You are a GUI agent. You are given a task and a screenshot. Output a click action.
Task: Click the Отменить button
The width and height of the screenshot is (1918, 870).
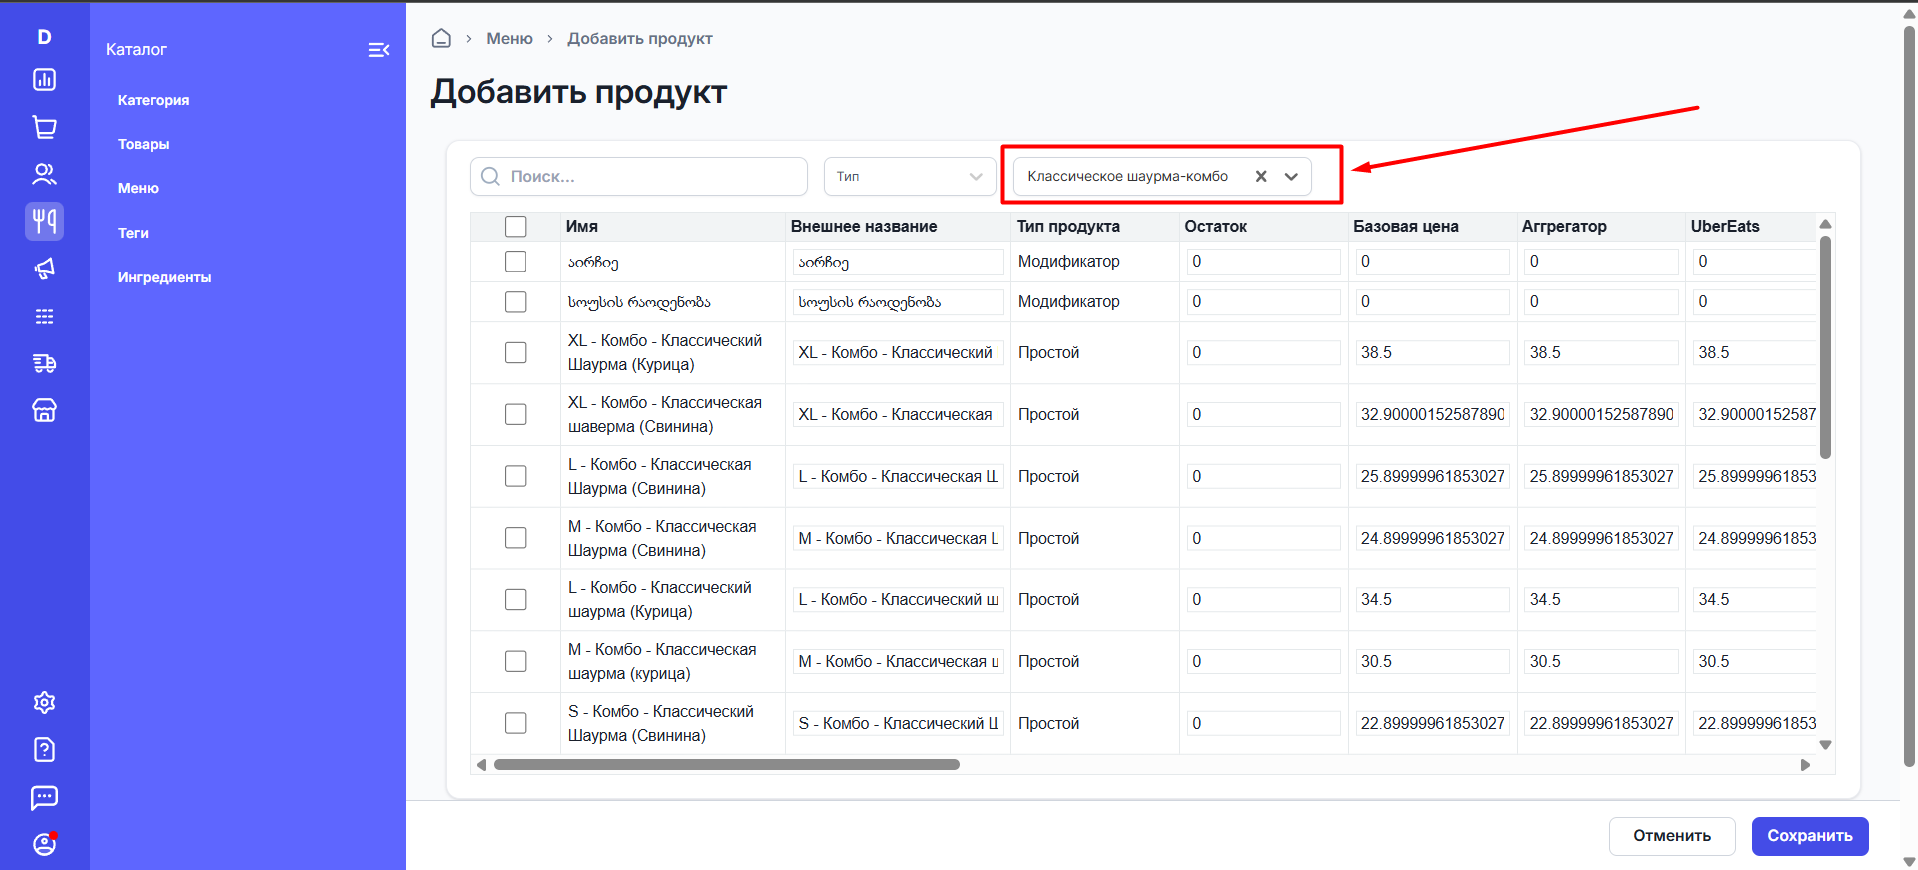pyautogui.click(x=1671, y=836)
